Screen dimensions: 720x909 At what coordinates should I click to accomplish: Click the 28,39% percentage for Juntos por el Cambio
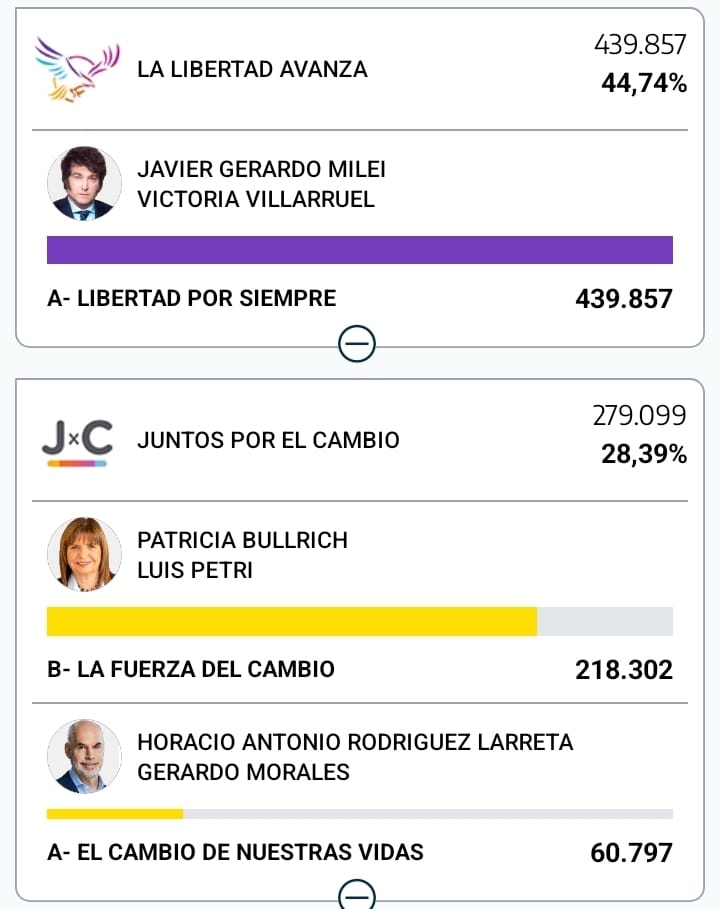(x=643, y=455)
